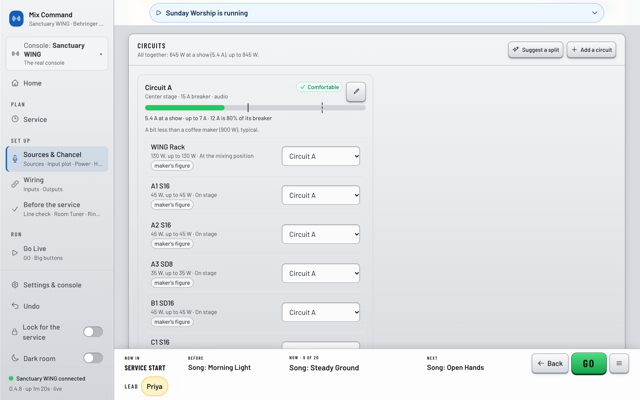
Task: Open the cue list menu icon beside GO
Action: (x=619, y=363)
